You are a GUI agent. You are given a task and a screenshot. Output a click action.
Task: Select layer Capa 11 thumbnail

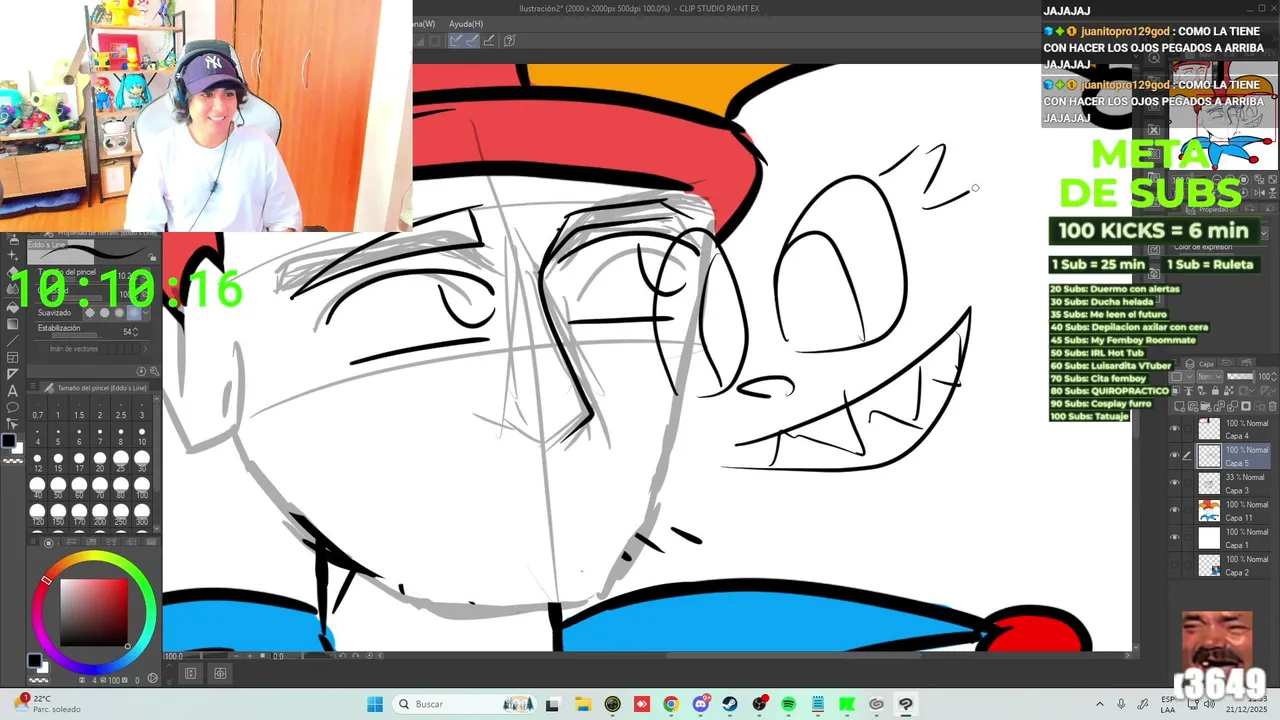click(x=1209, y=510)
